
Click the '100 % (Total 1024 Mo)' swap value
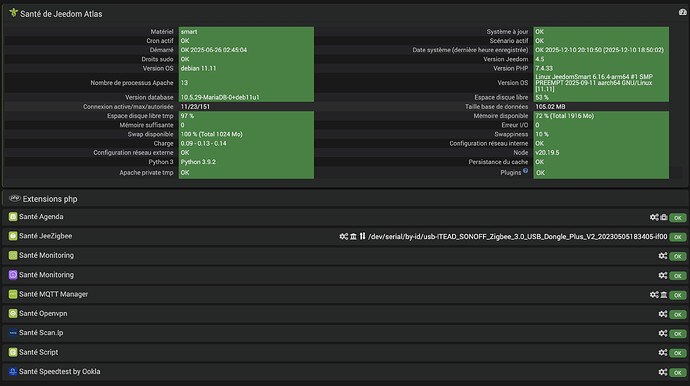click(211, 134)
